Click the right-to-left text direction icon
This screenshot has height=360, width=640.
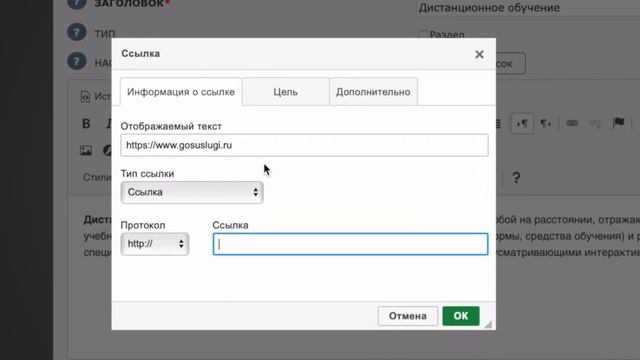pyautogui.click(x=546, y=123)
